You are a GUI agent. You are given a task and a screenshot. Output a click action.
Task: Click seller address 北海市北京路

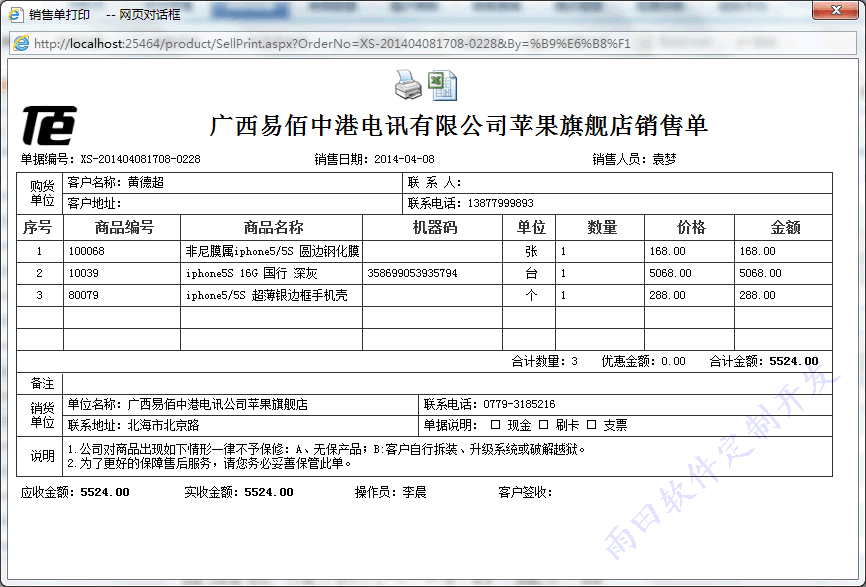[x=163, y=425]
